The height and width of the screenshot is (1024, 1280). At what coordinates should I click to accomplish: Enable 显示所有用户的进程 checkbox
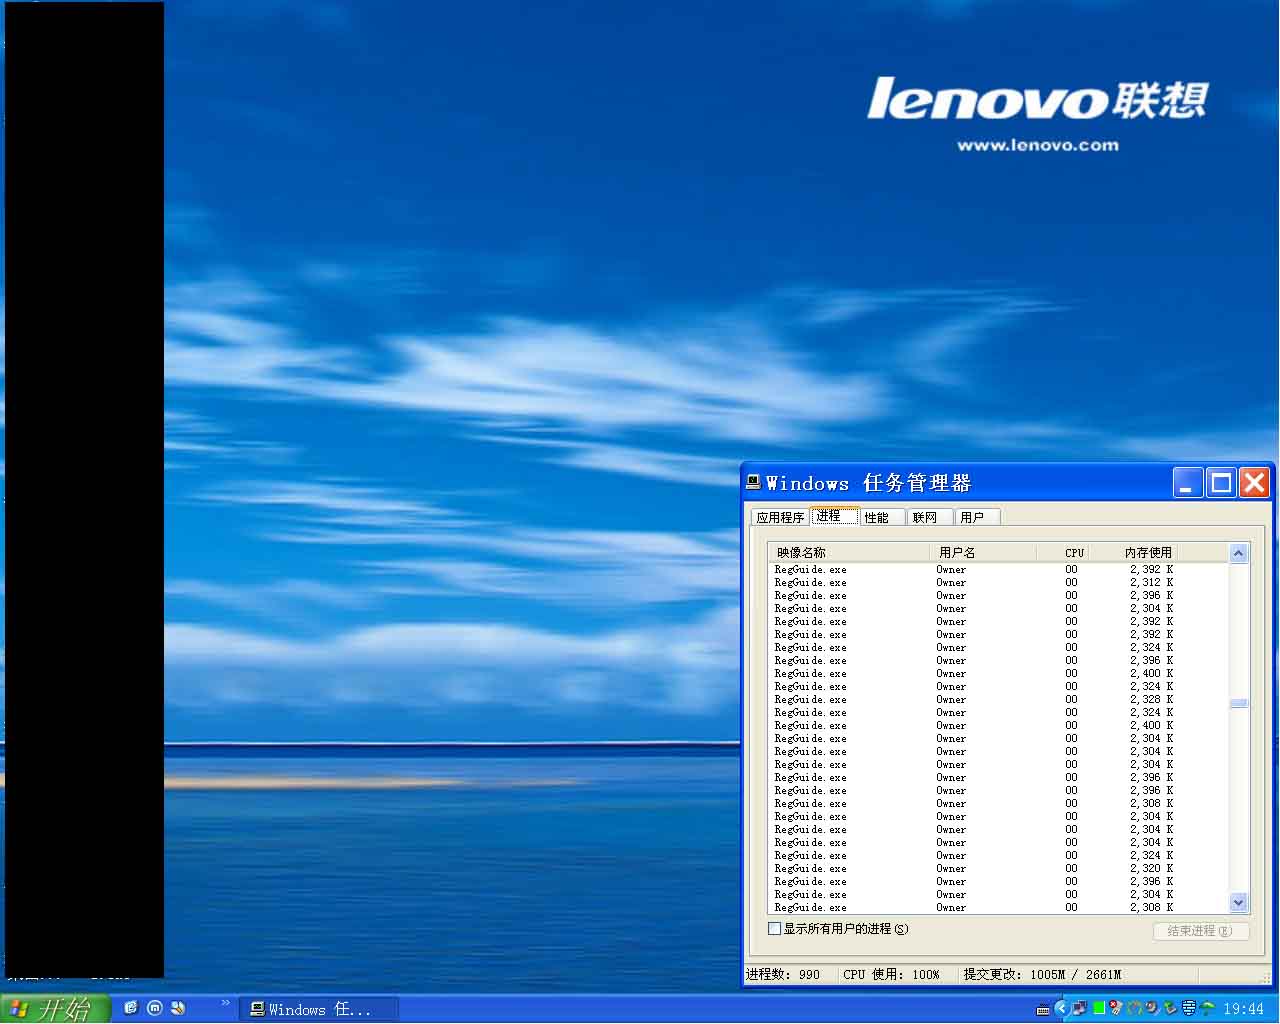[774, 929]
